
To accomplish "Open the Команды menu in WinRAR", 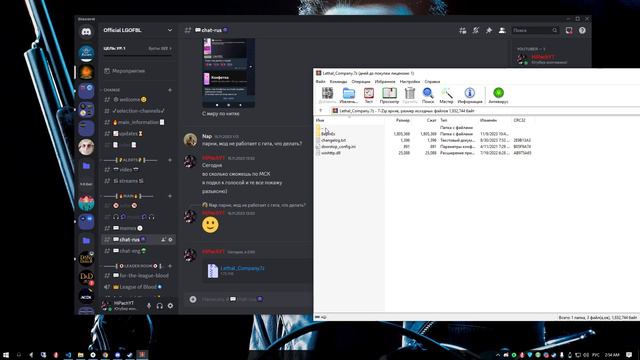I will point(338,82).
